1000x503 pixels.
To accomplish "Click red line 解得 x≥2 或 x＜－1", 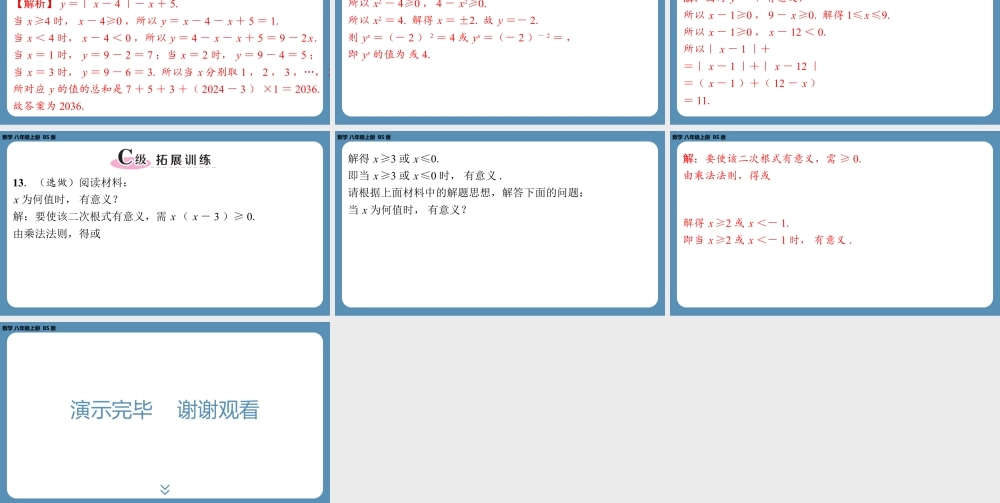I will coord(736,223).
